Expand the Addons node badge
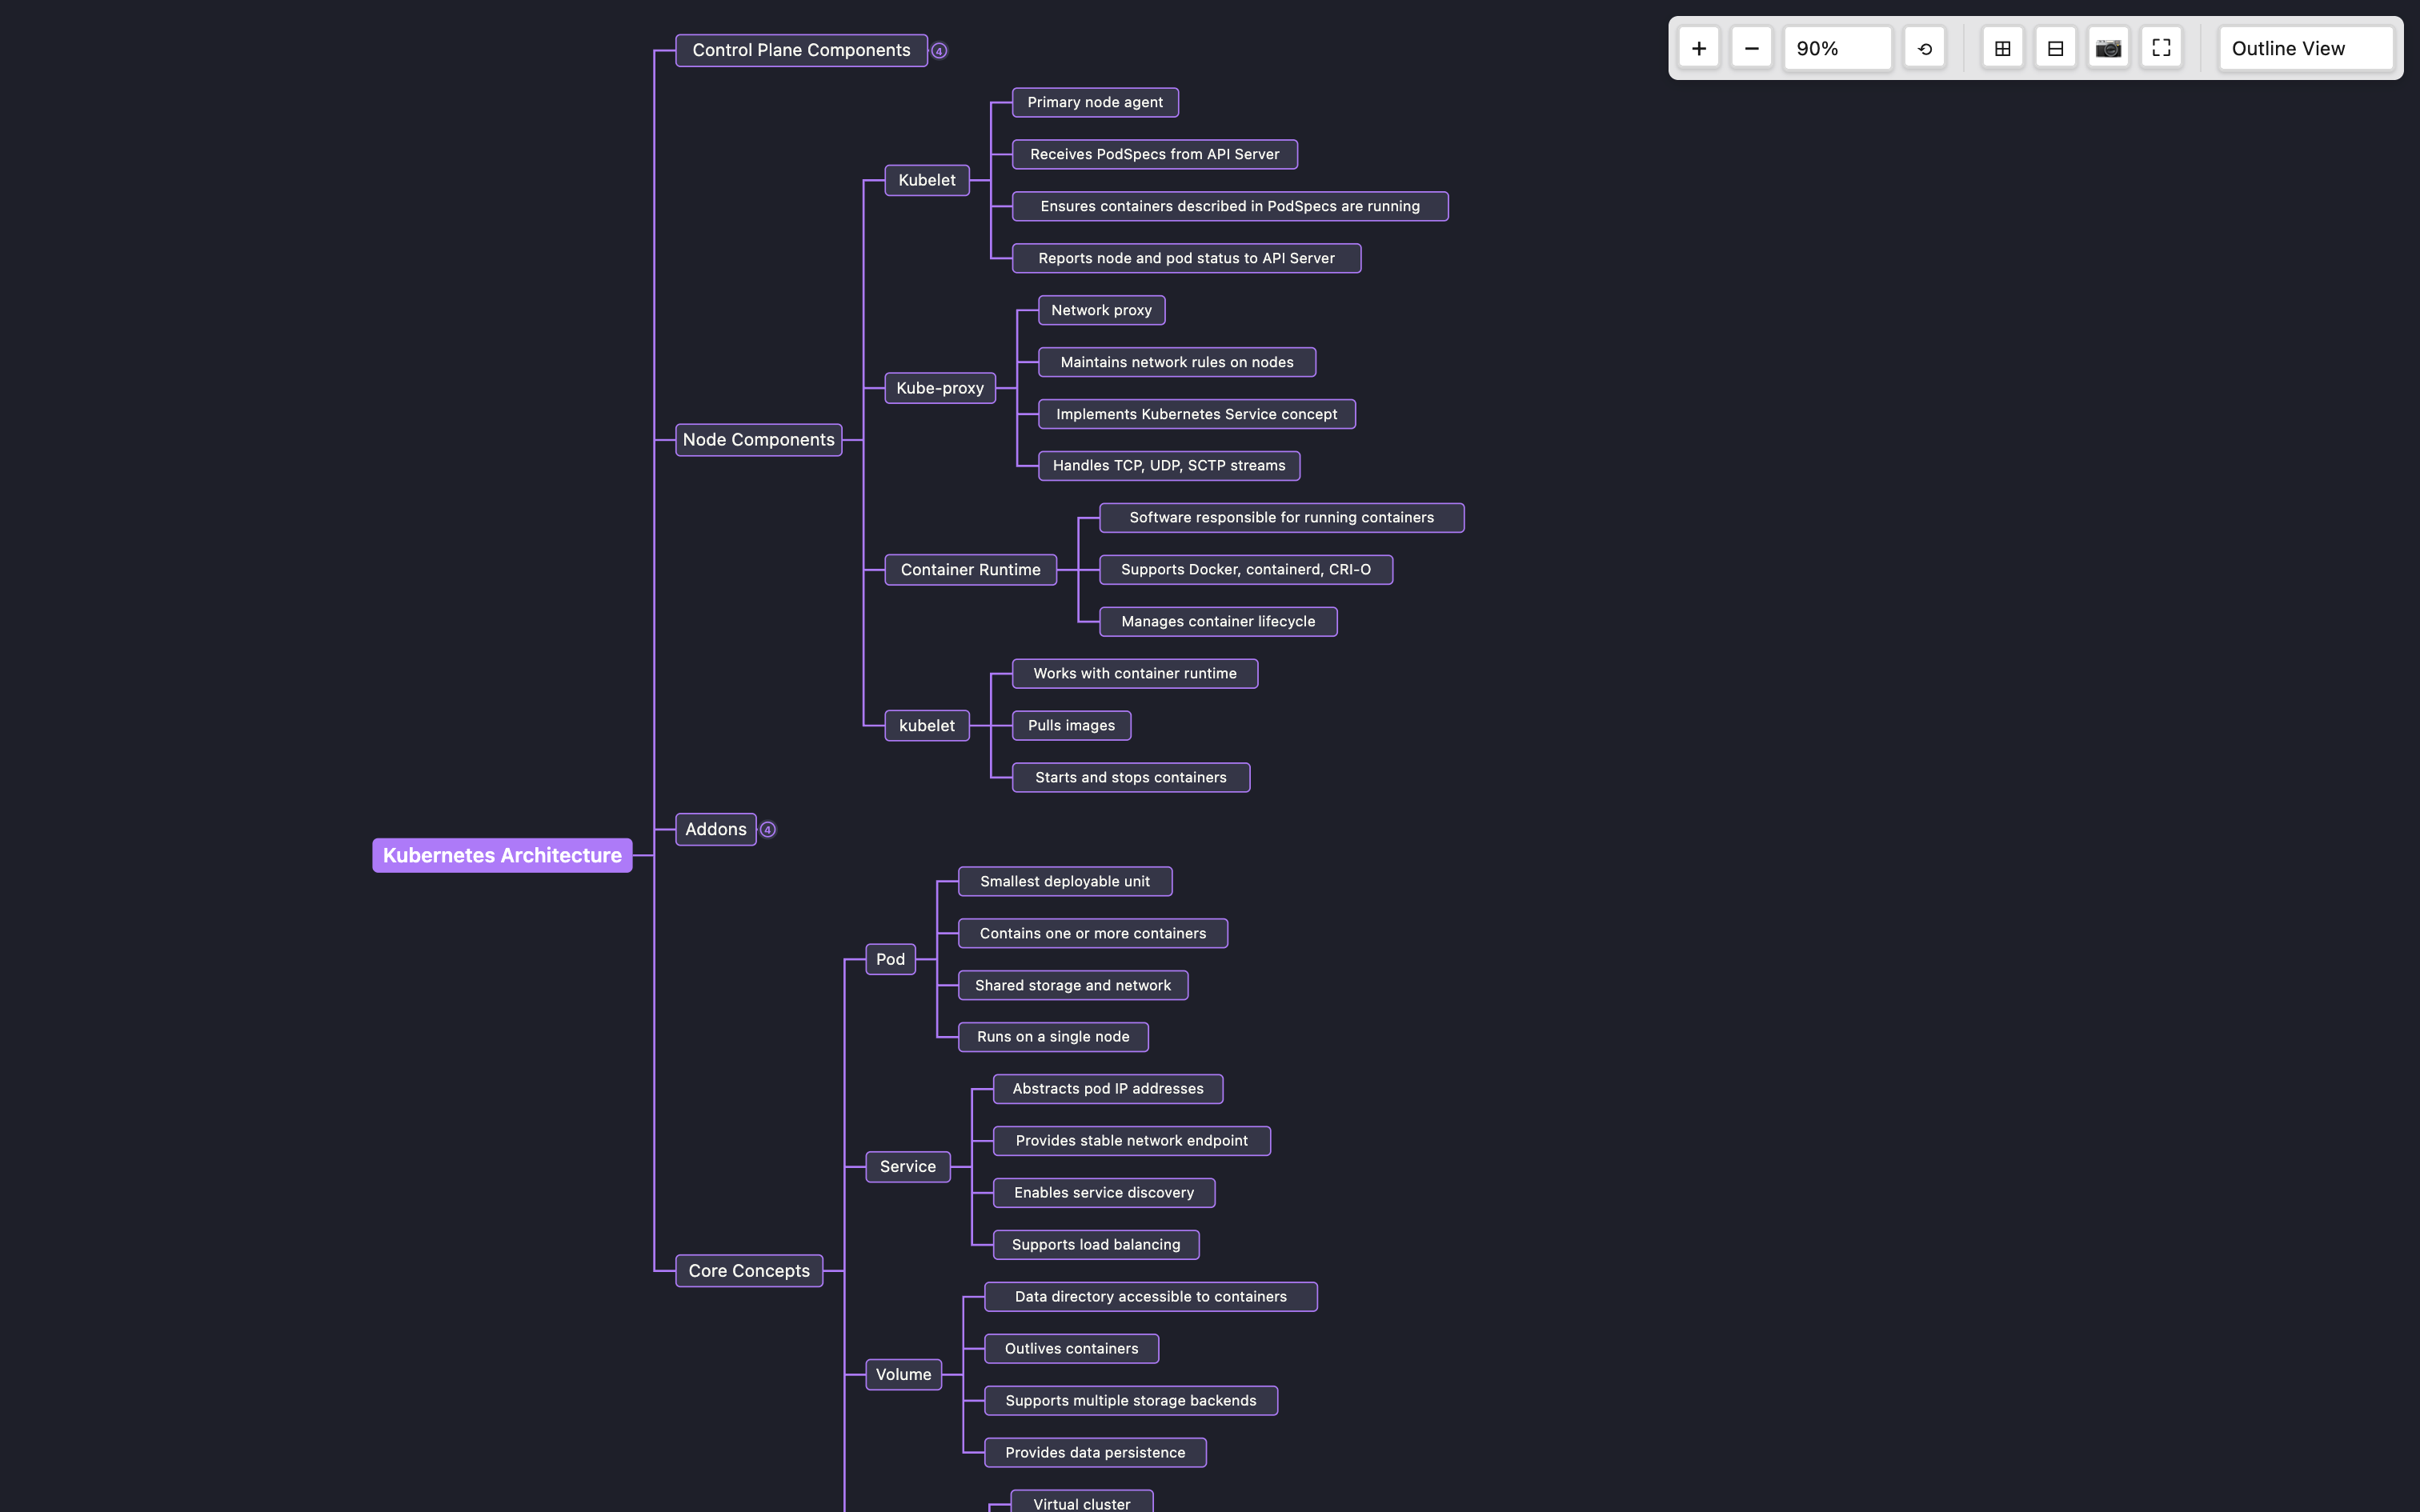This screenshot has width=2420, height=1512. click(767, 829)
